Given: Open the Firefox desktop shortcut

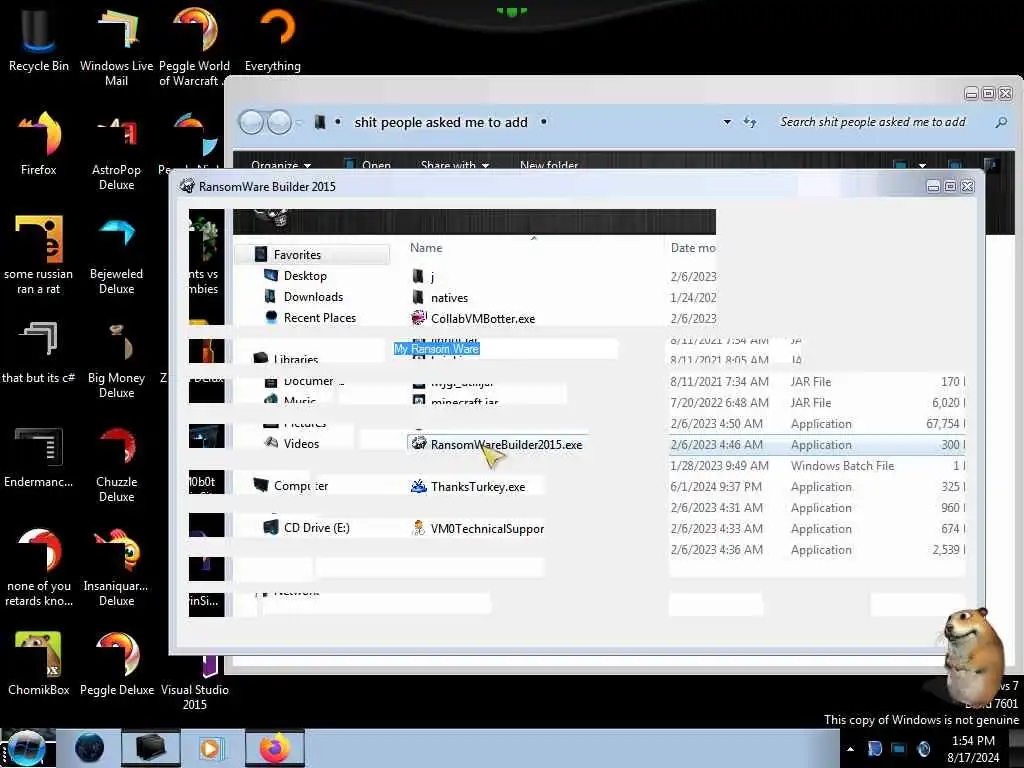Looking at the screenshot, I should 38,144.
